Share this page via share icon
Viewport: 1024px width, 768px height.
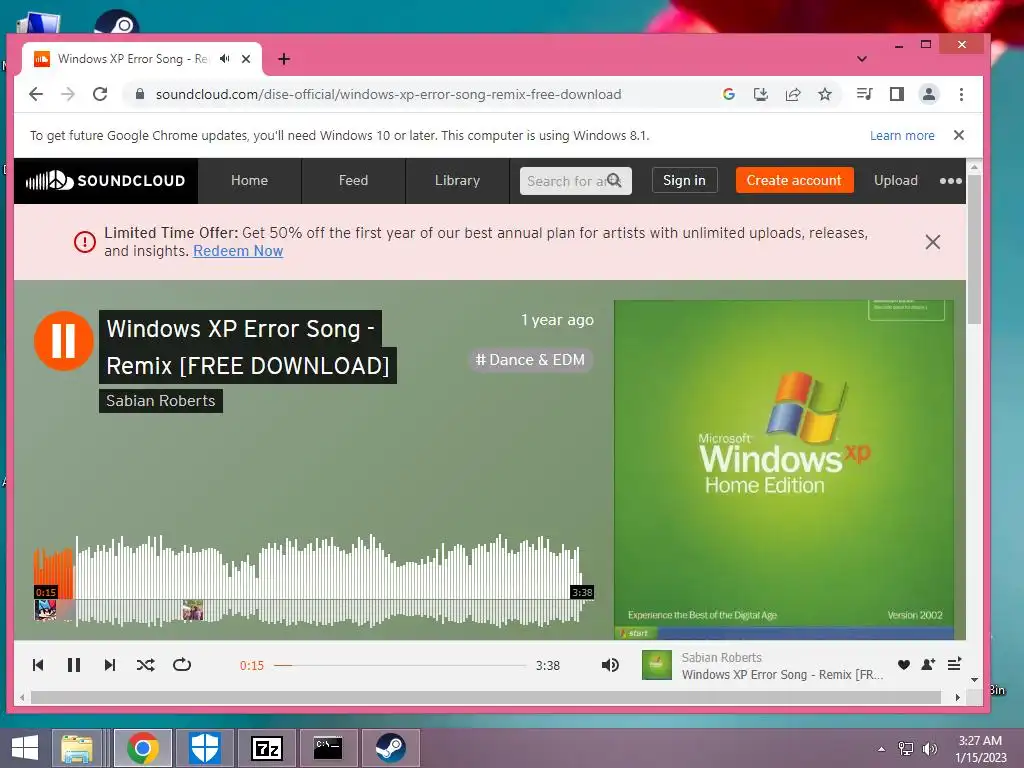[793, 94]
